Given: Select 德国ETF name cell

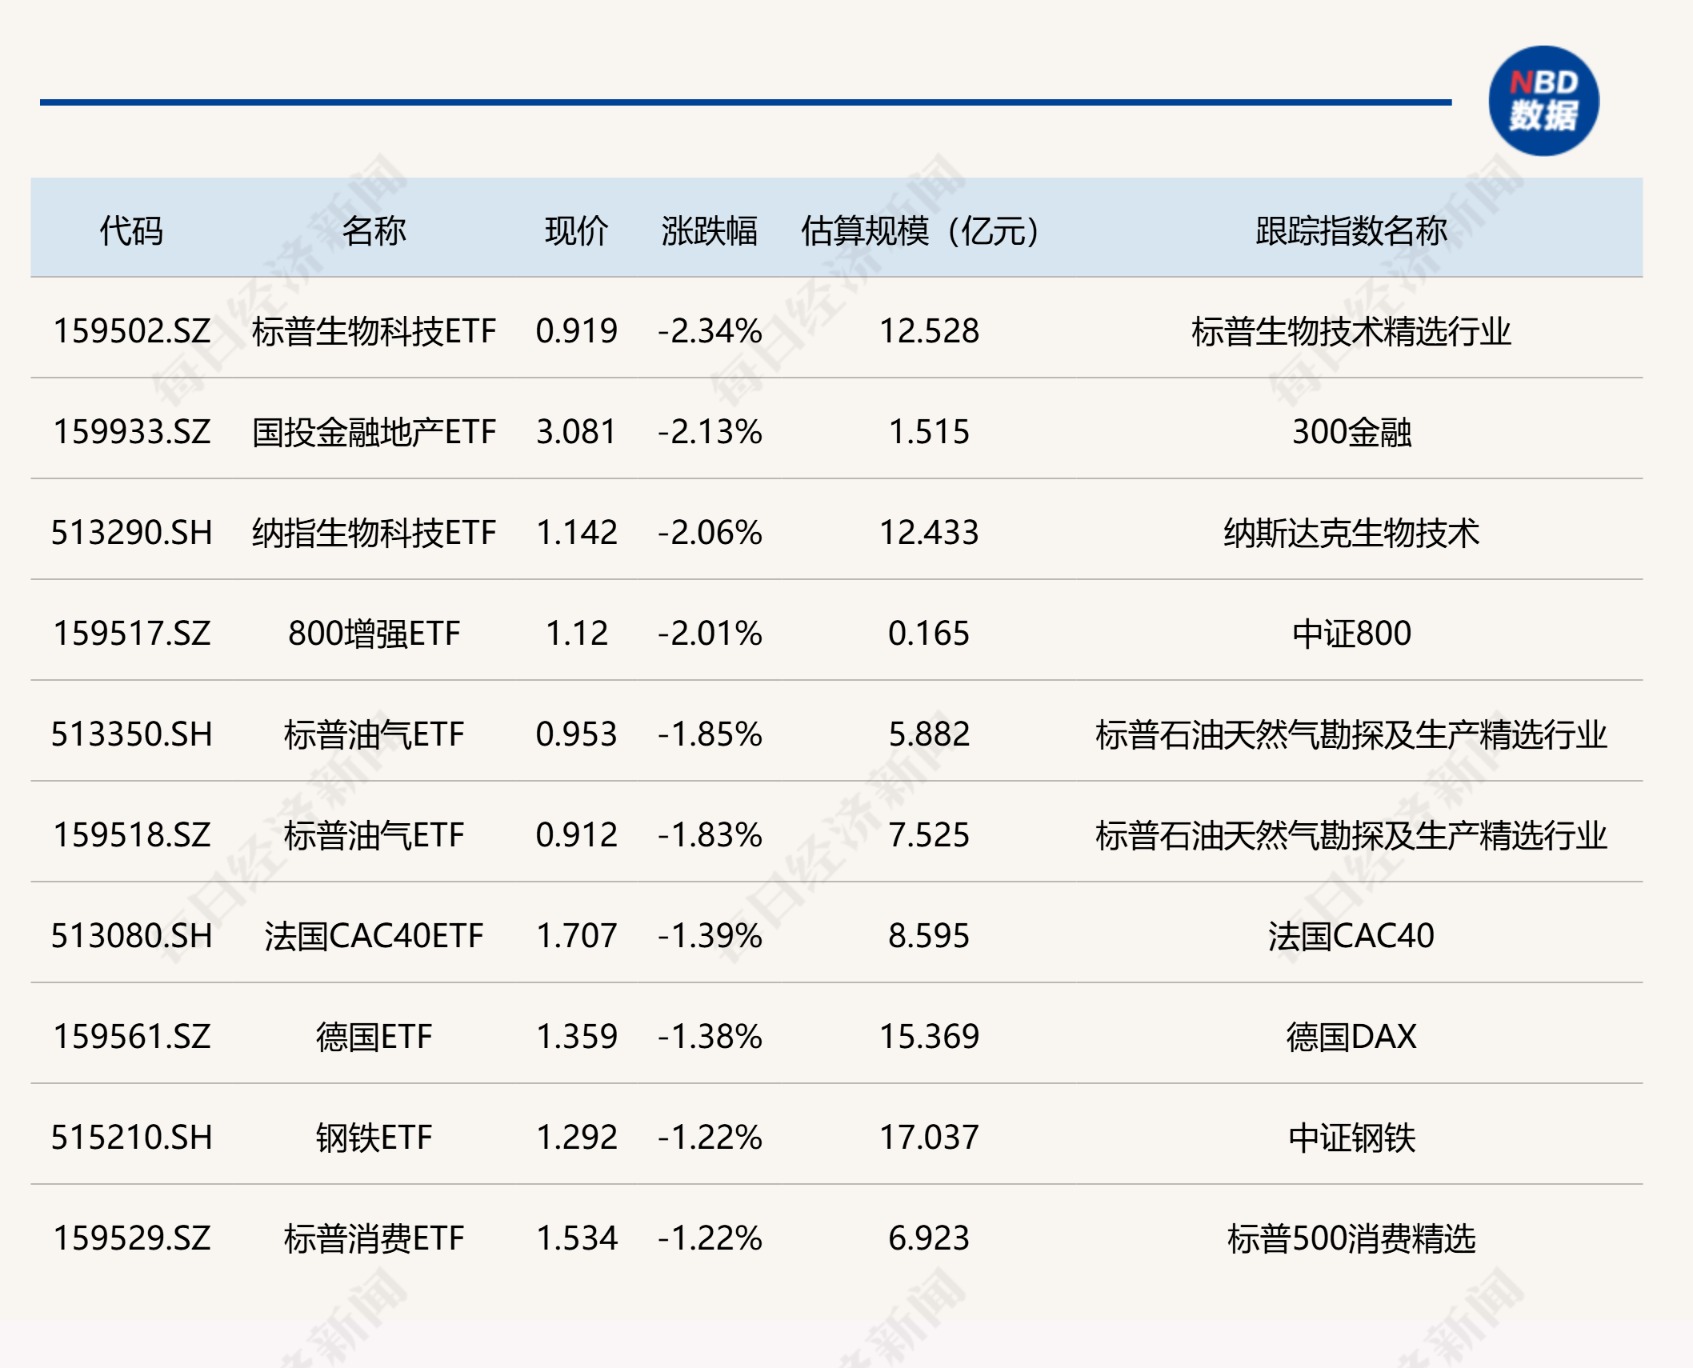Looking at the screenshot, I should click(374, 1037).
